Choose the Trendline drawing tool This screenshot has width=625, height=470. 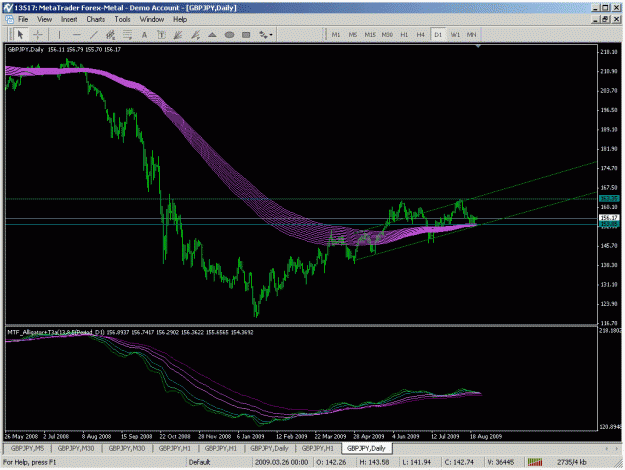[x=93, y=35]
